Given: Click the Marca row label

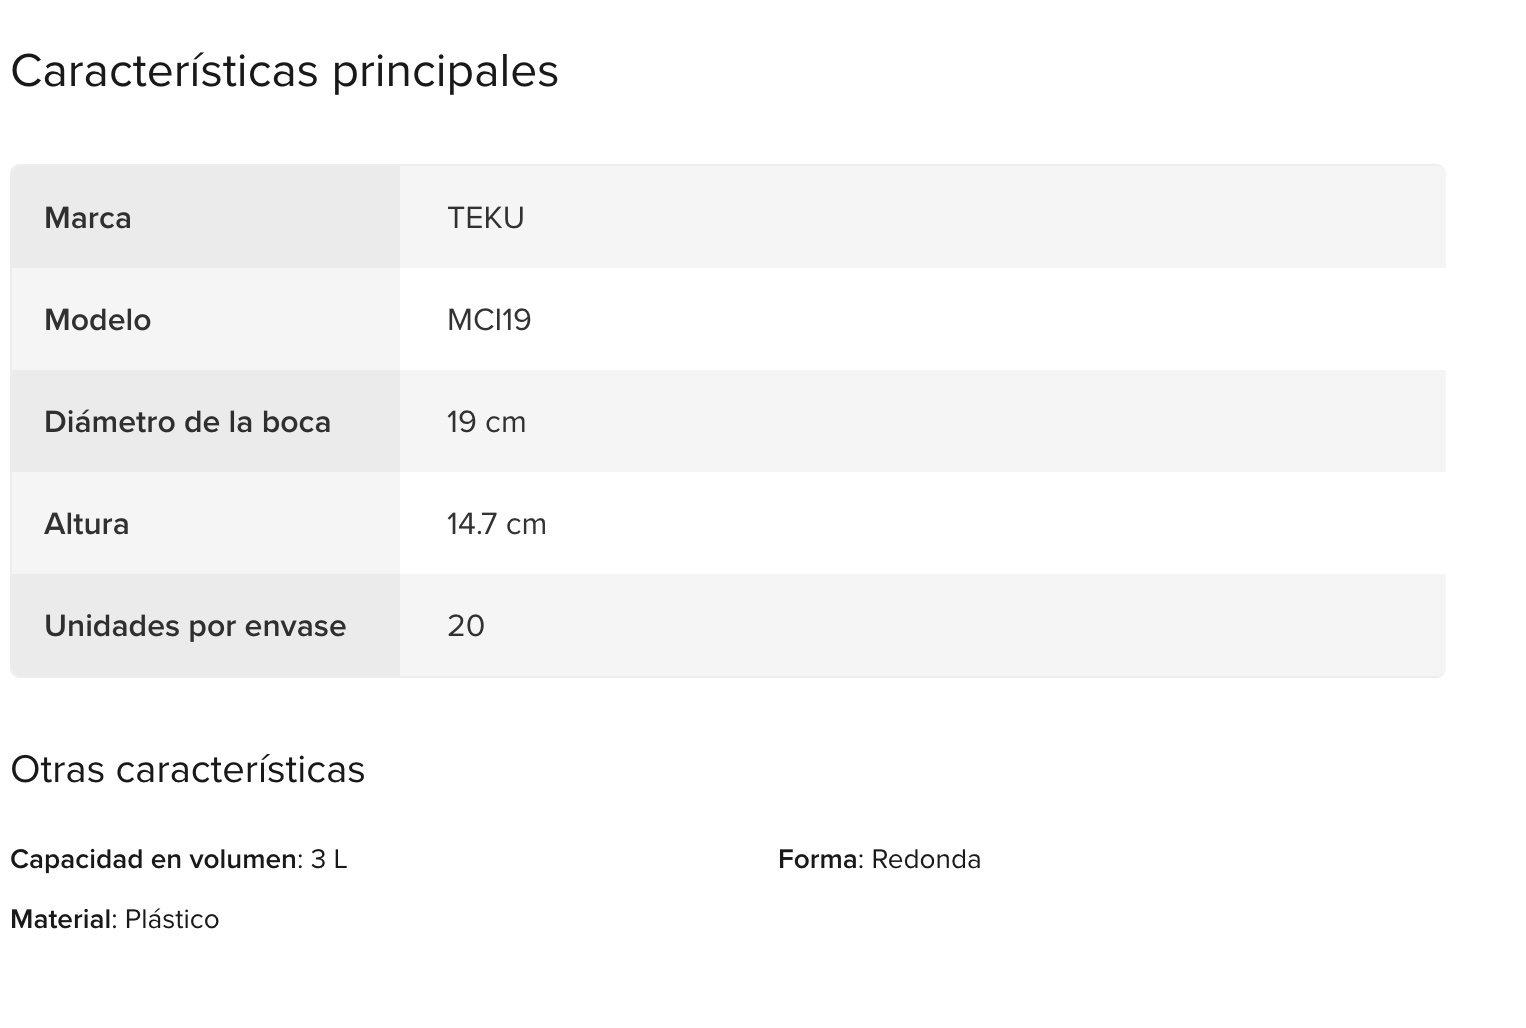Looking at the screenshot, I should [x=88, y=218].
